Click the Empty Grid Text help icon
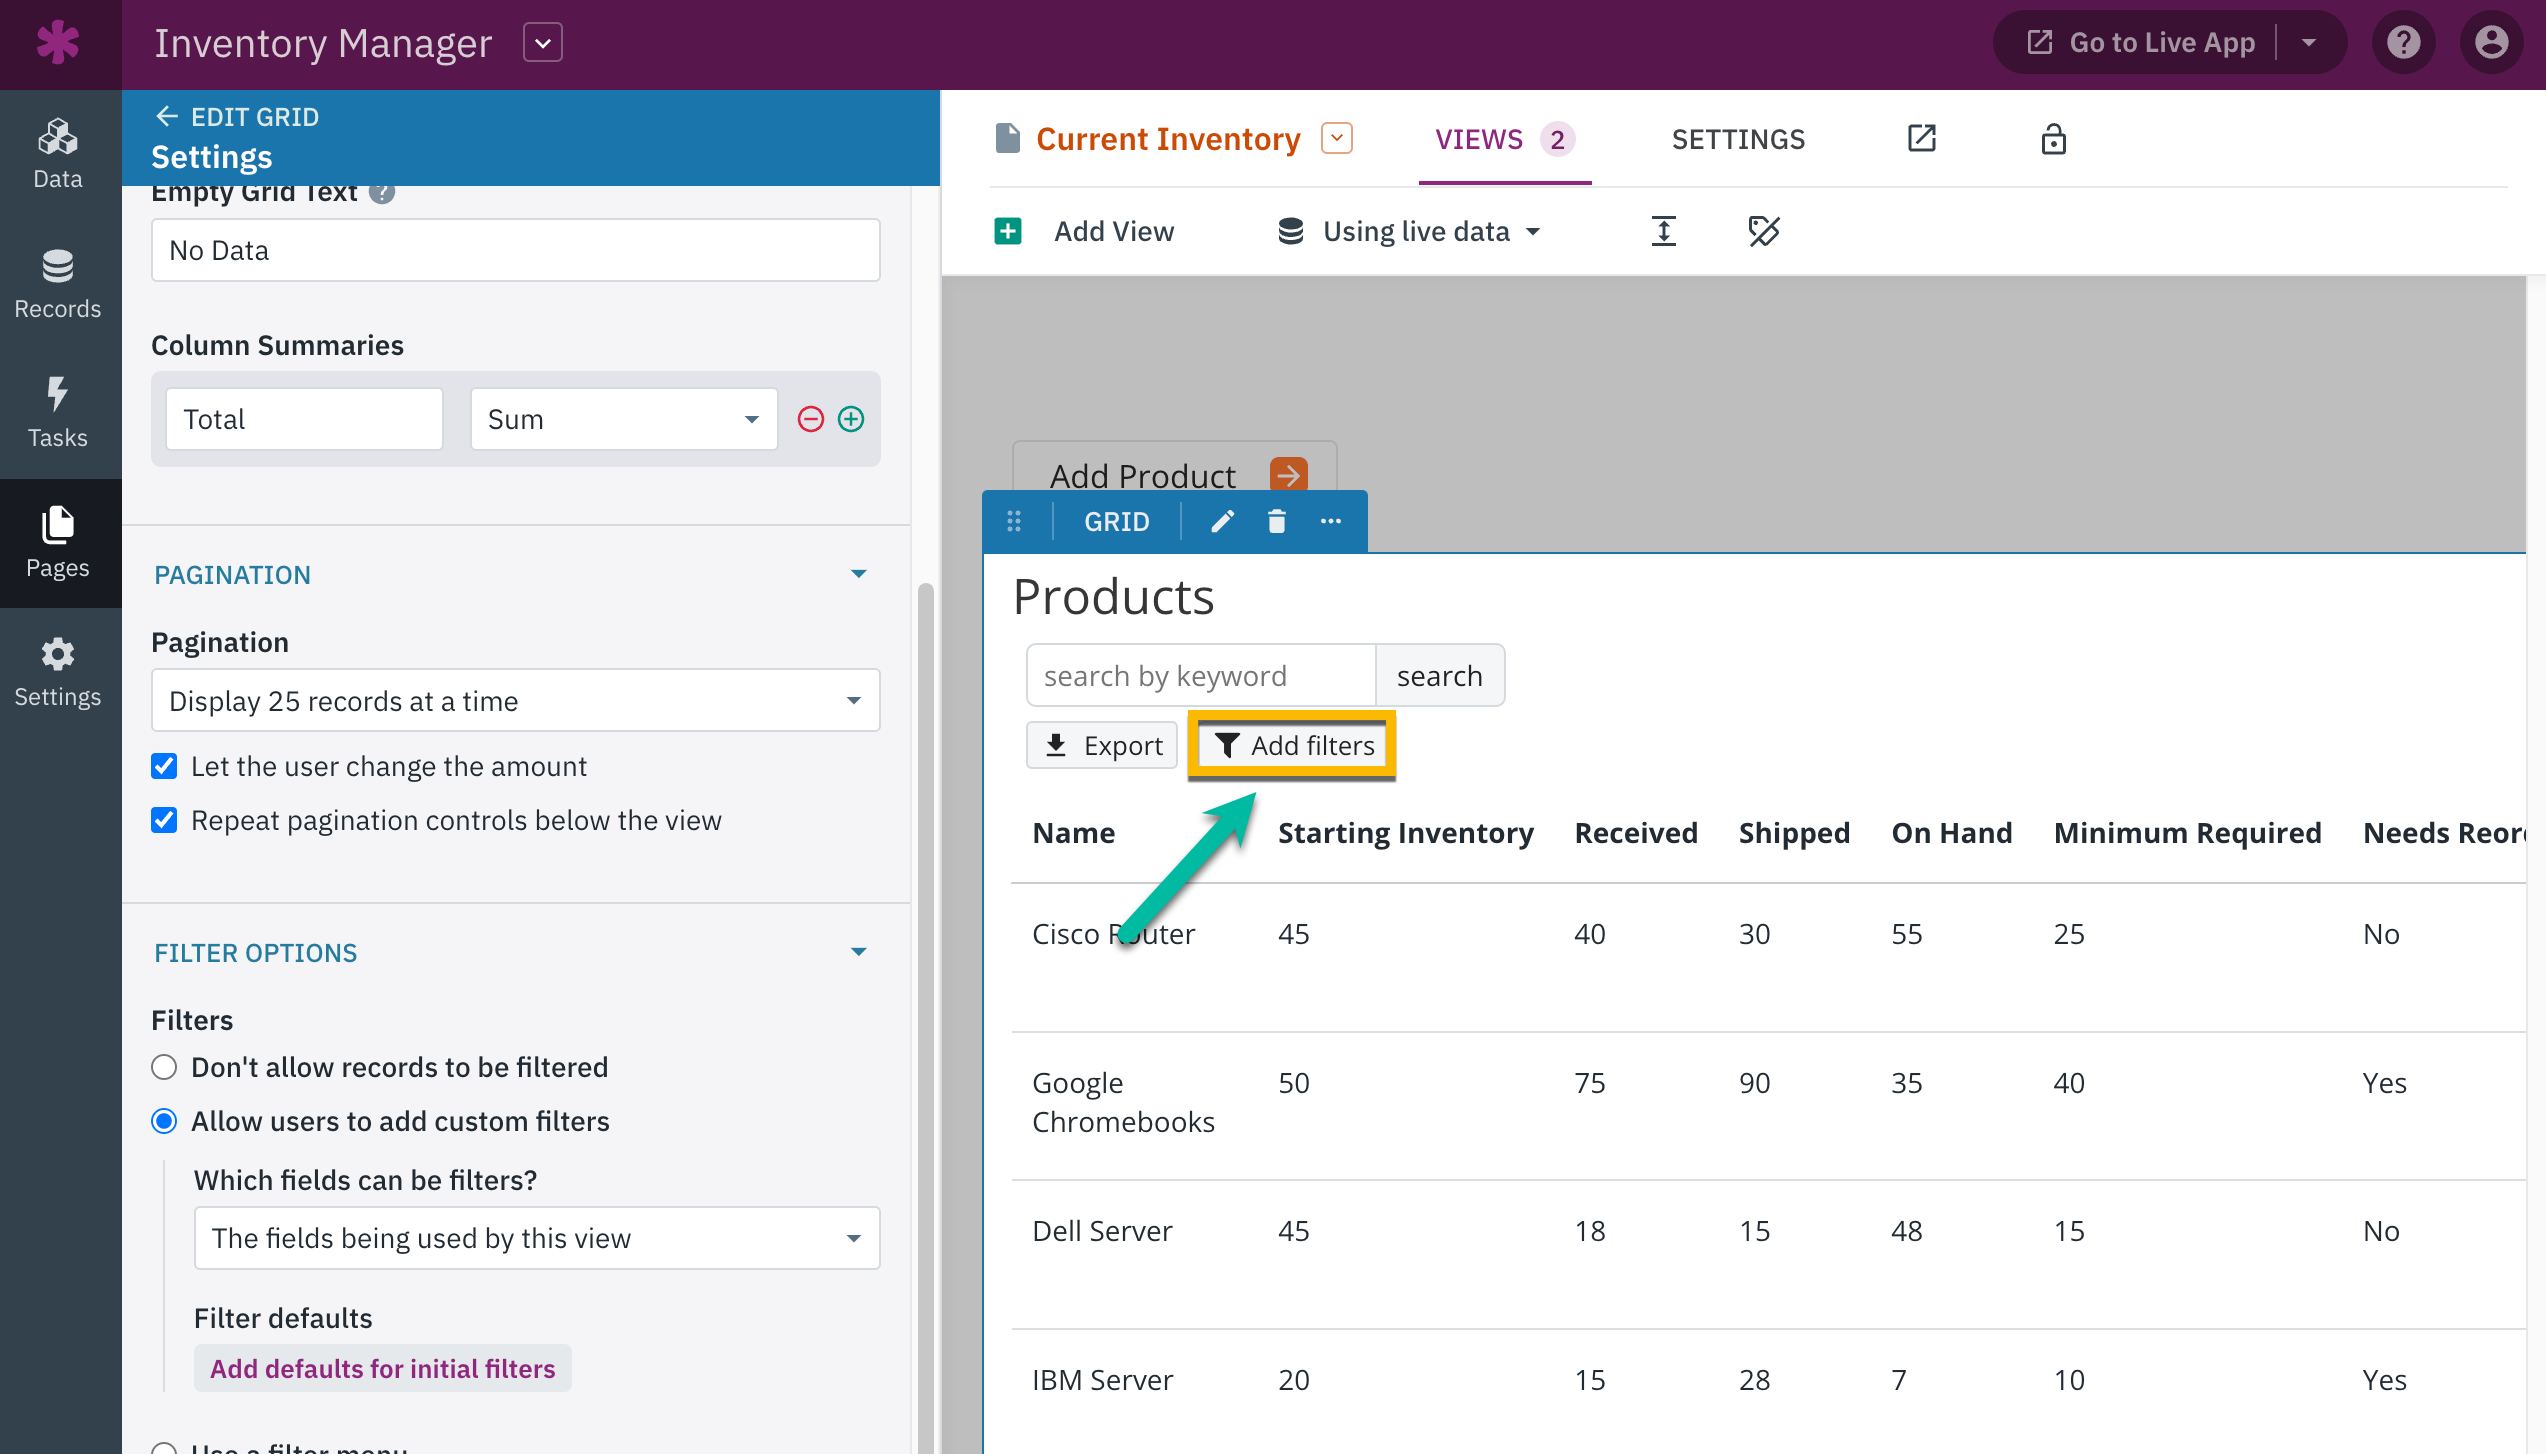 [x=381, y=192]
